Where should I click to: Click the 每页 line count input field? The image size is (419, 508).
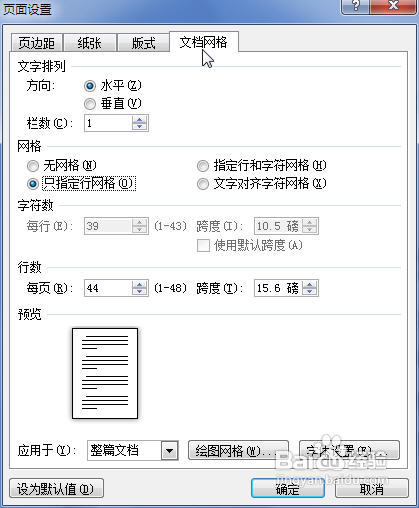[108, 288]
